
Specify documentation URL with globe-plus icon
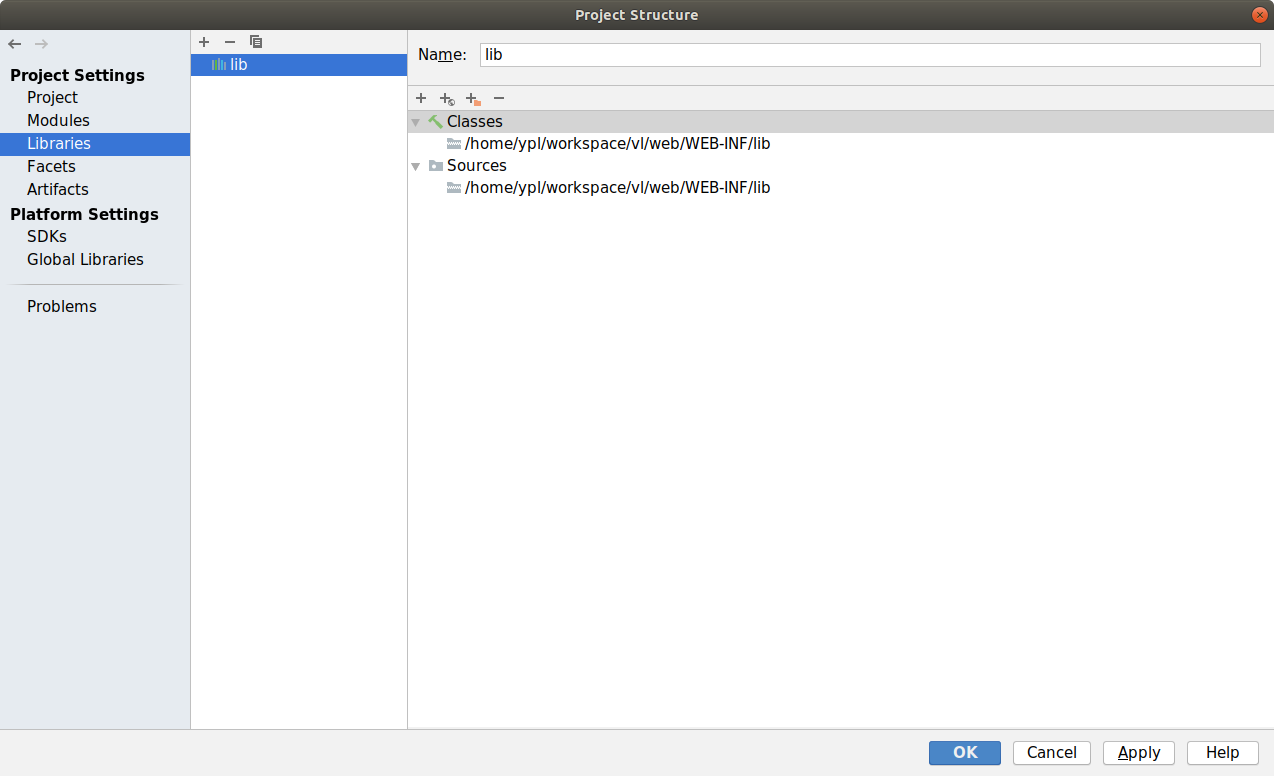pyautogui.click(x=447, y=98)
